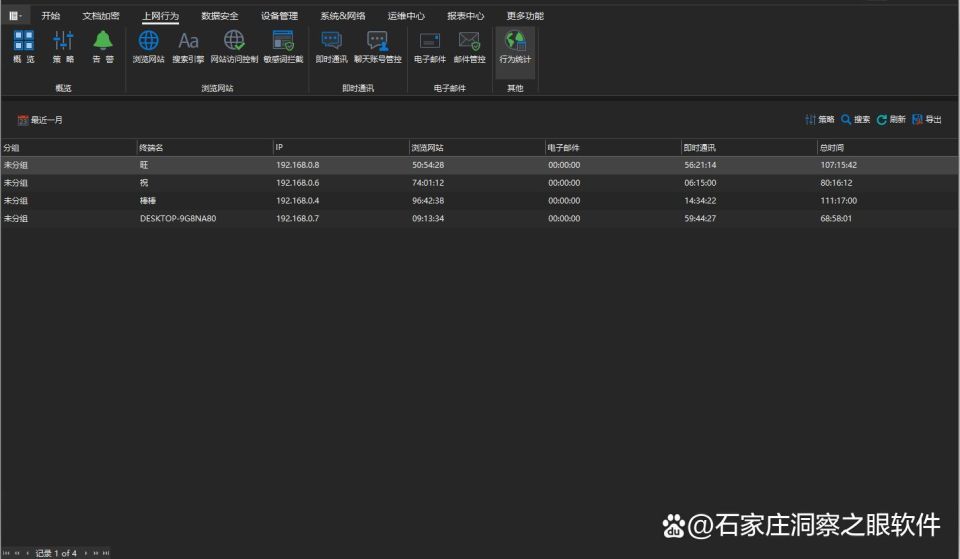Open the 报表中心 tab
Screen dimensions: 960x559
click(x=465, y=16)
